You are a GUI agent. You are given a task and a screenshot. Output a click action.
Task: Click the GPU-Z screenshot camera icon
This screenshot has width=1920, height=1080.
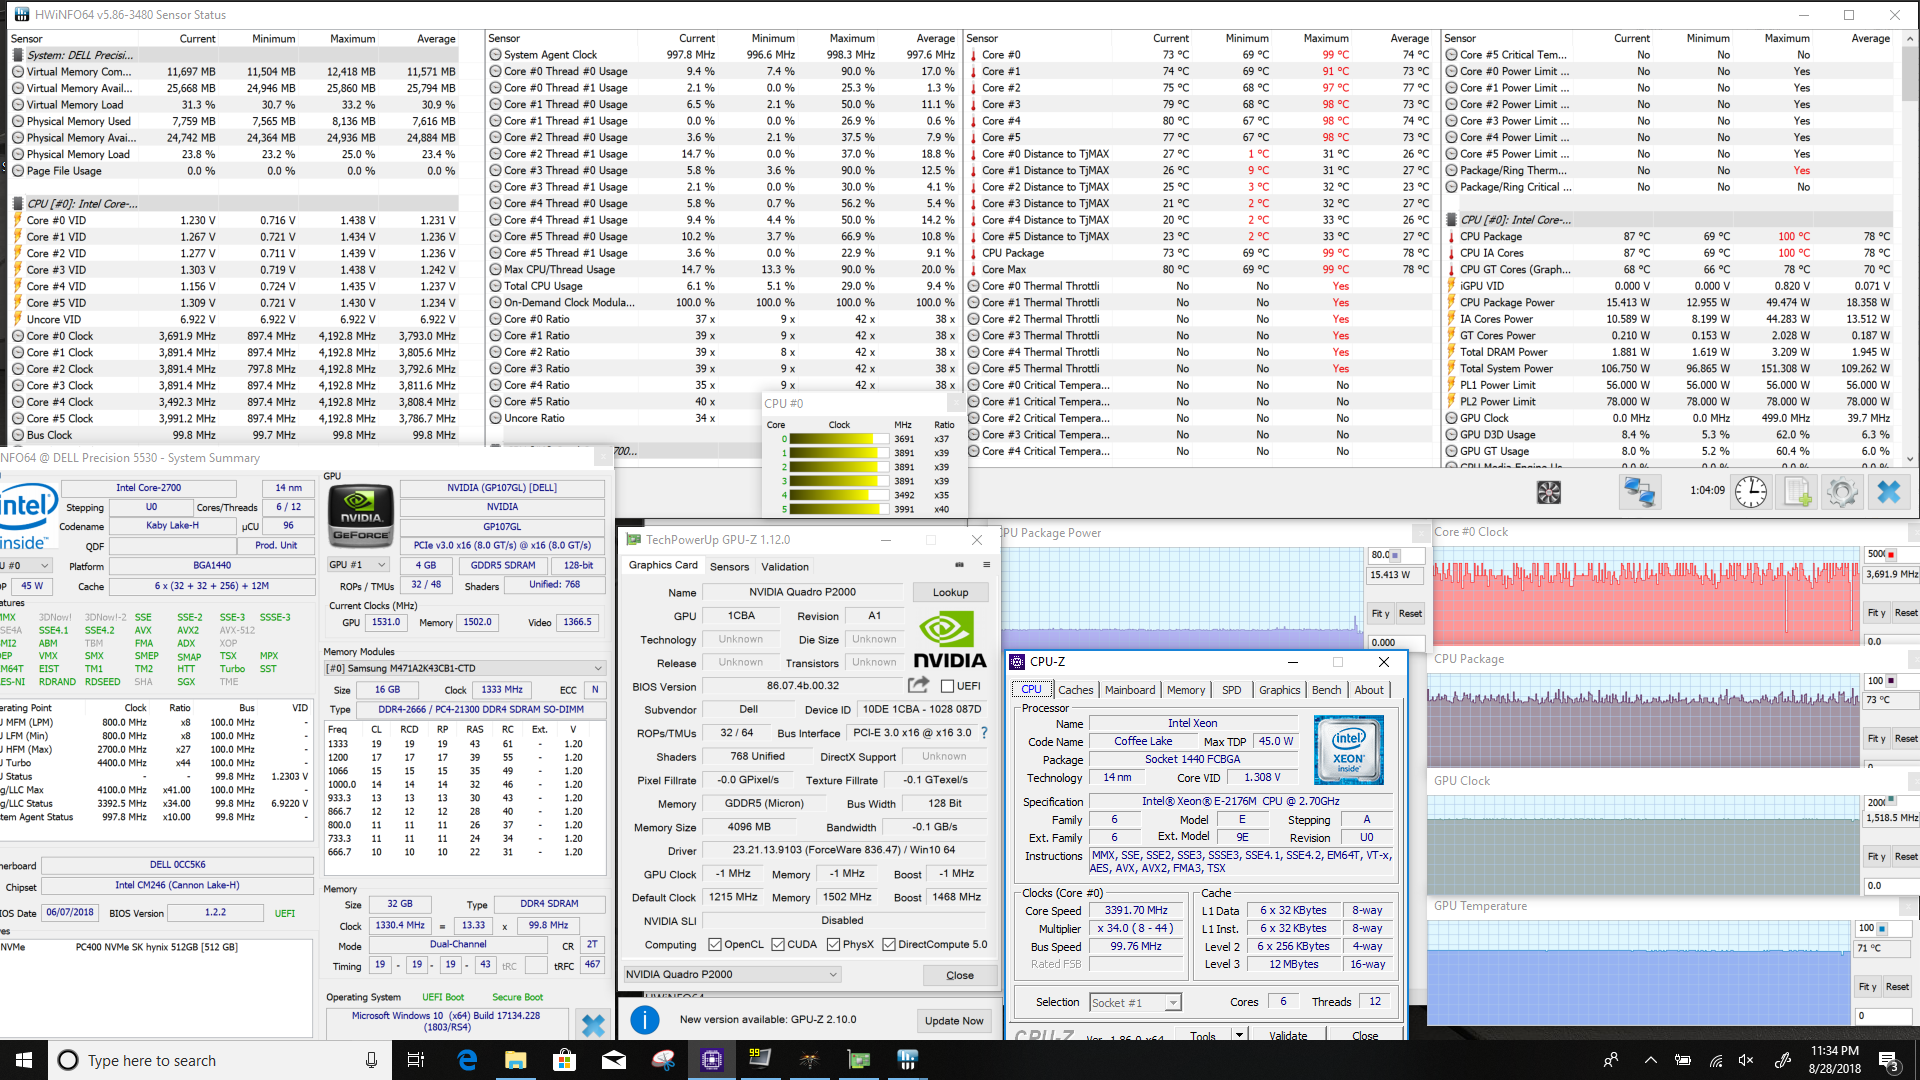click(x=959, y=565)
